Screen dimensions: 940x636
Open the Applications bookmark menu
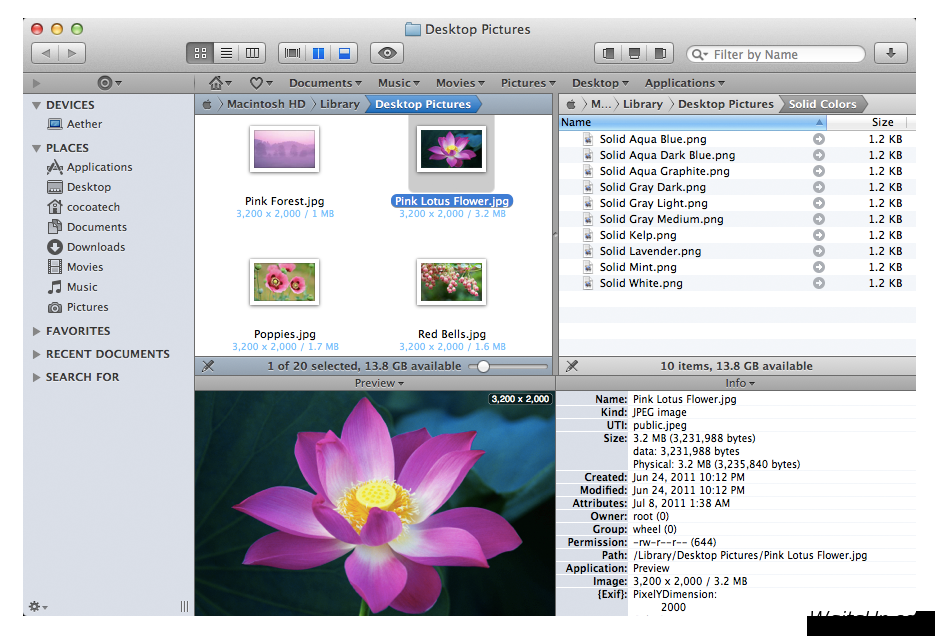tap(684, 83)
